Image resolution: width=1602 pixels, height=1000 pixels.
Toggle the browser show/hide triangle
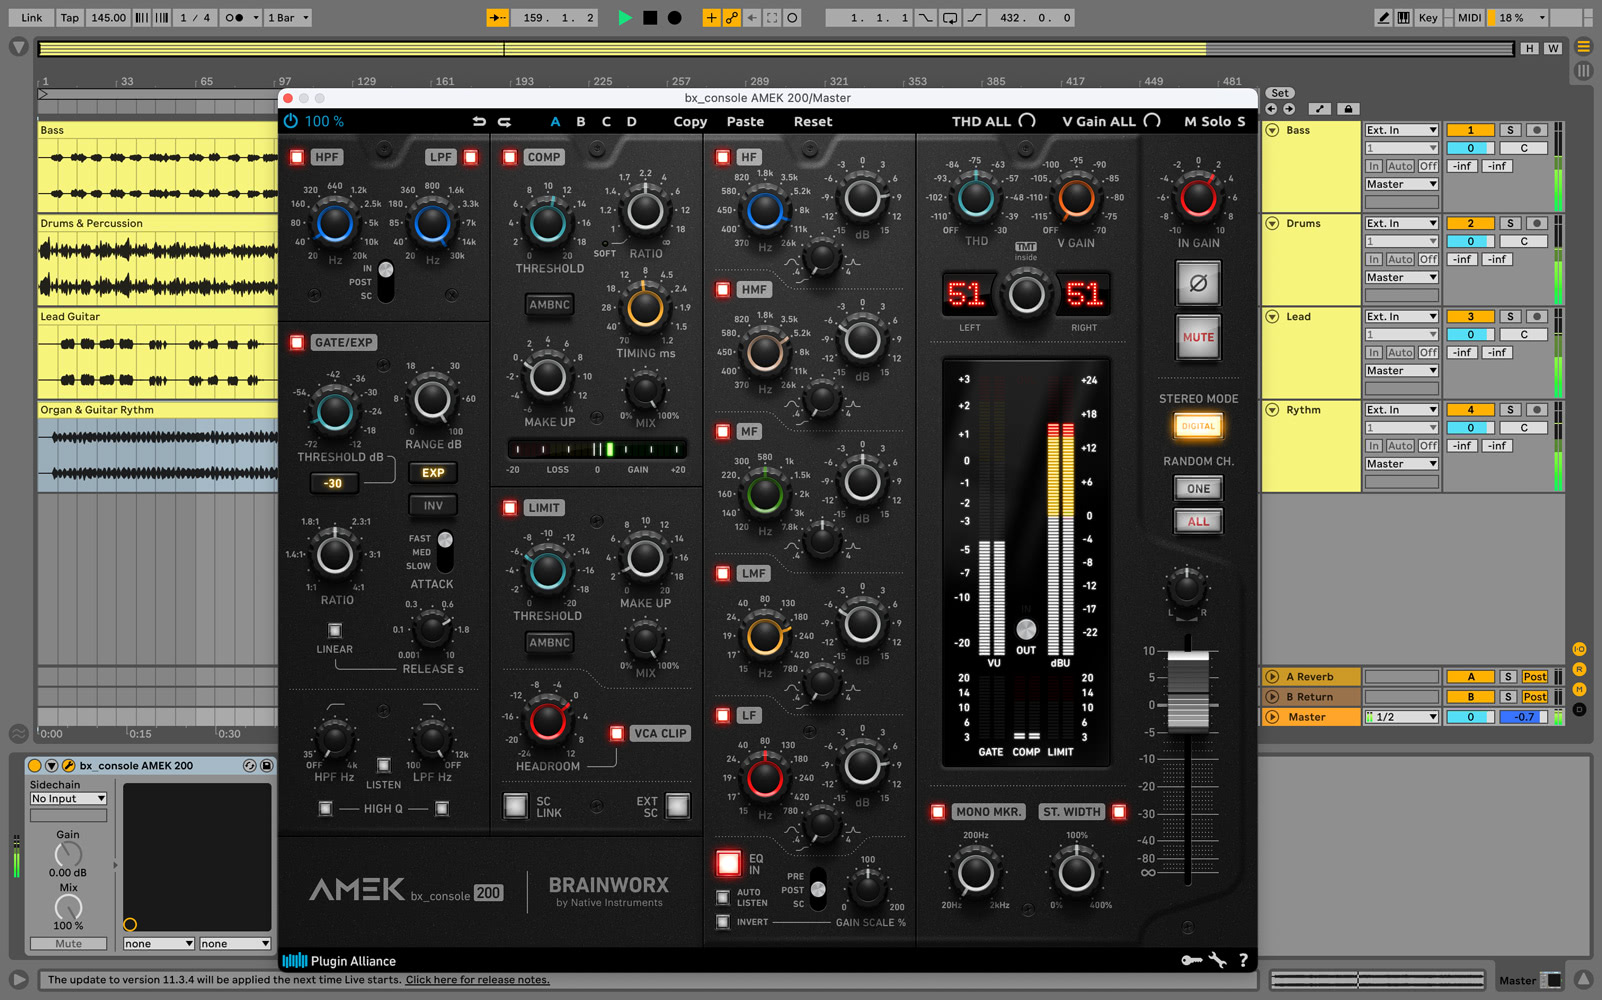[18, 47]
